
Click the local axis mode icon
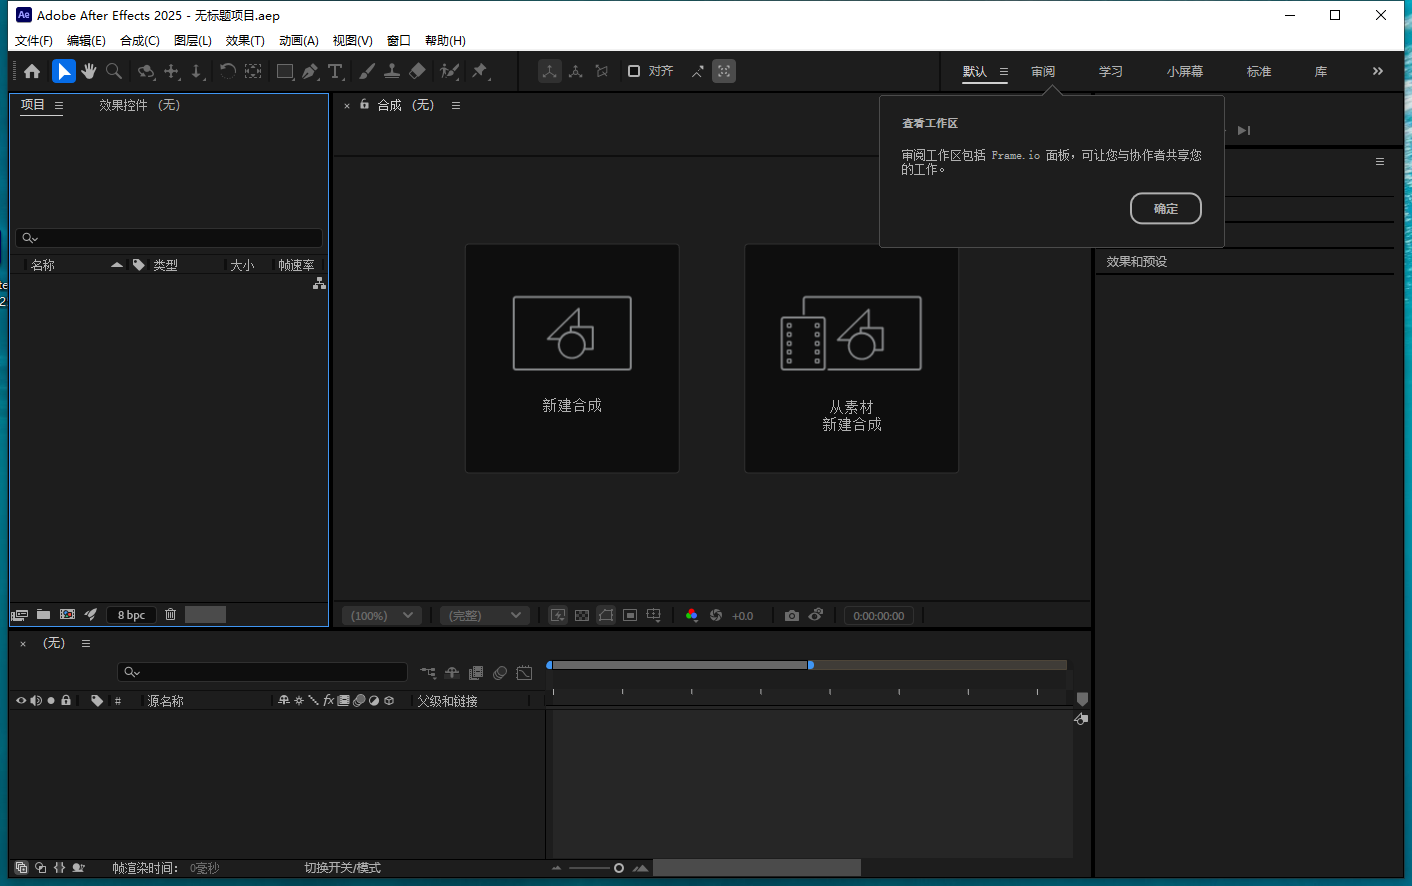tap(550, 71)
